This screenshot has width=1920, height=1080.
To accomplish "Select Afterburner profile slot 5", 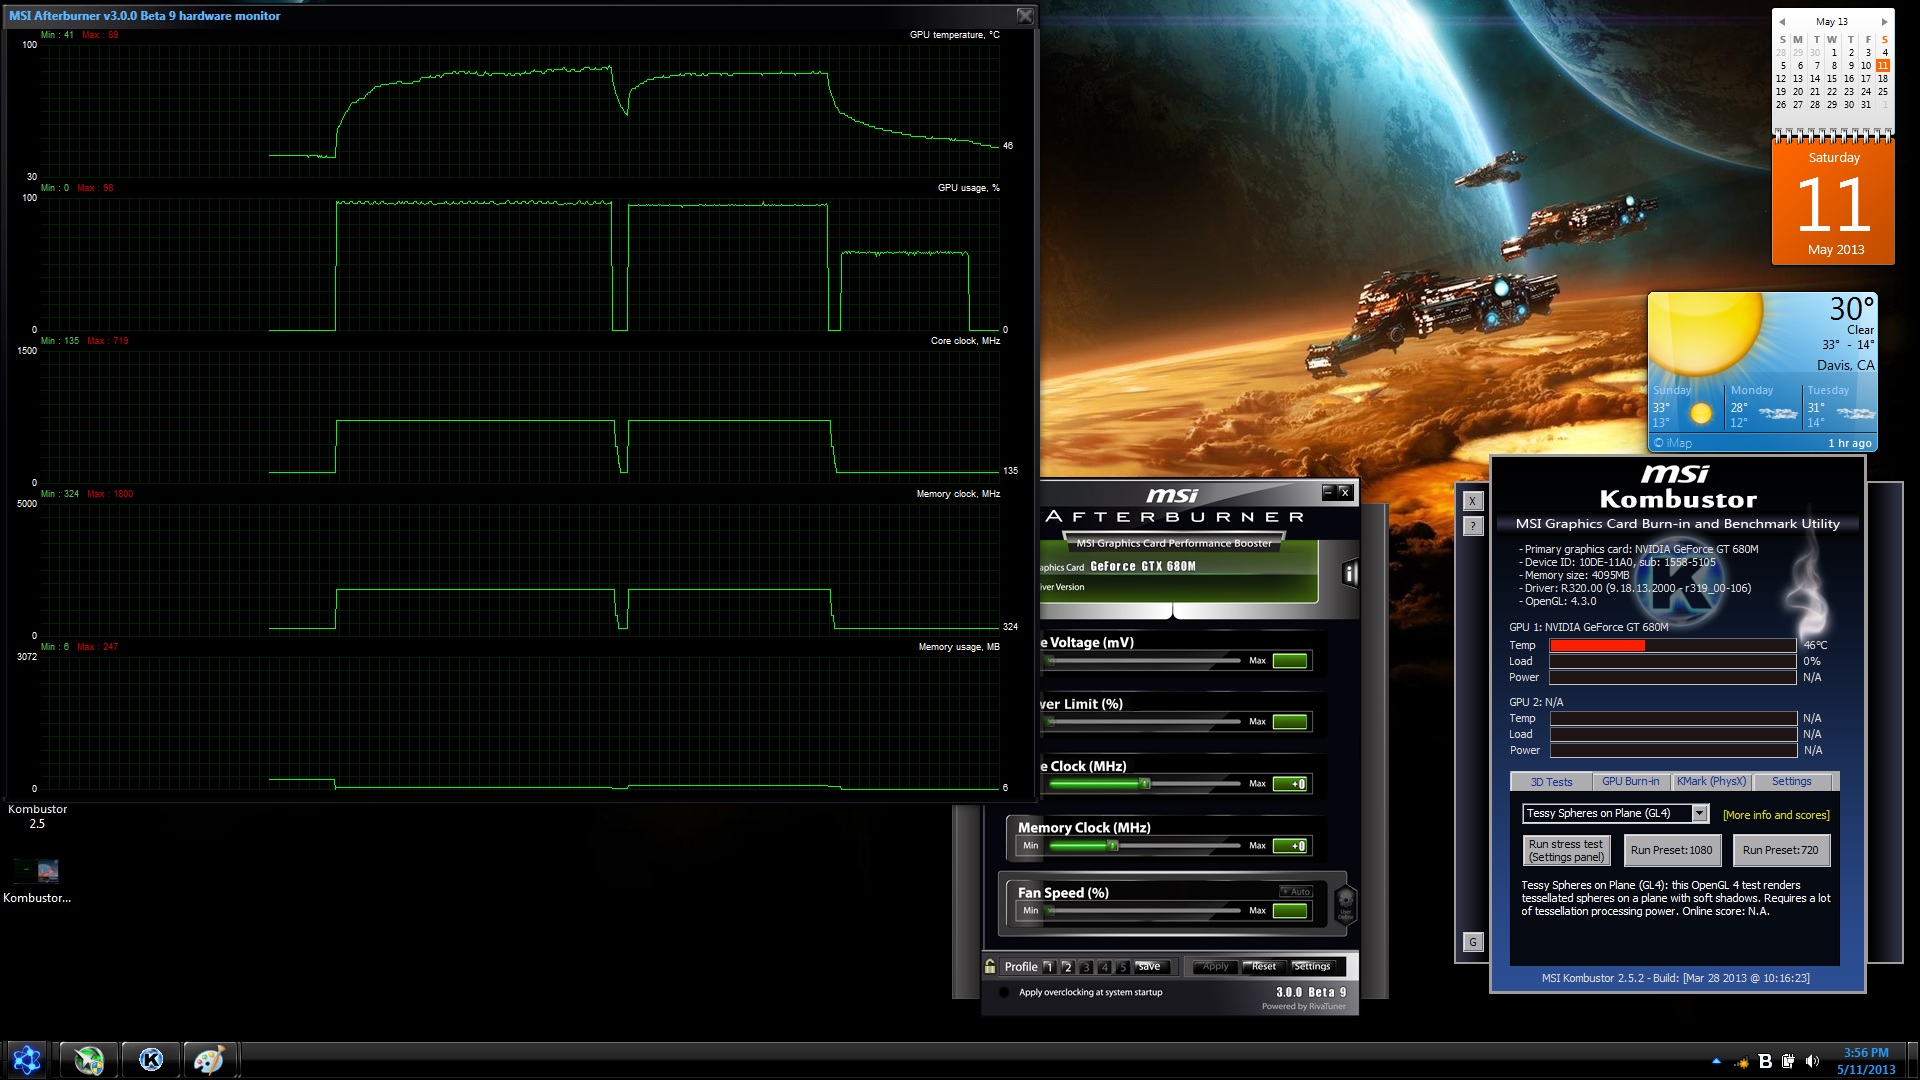I will (1122, 967).
